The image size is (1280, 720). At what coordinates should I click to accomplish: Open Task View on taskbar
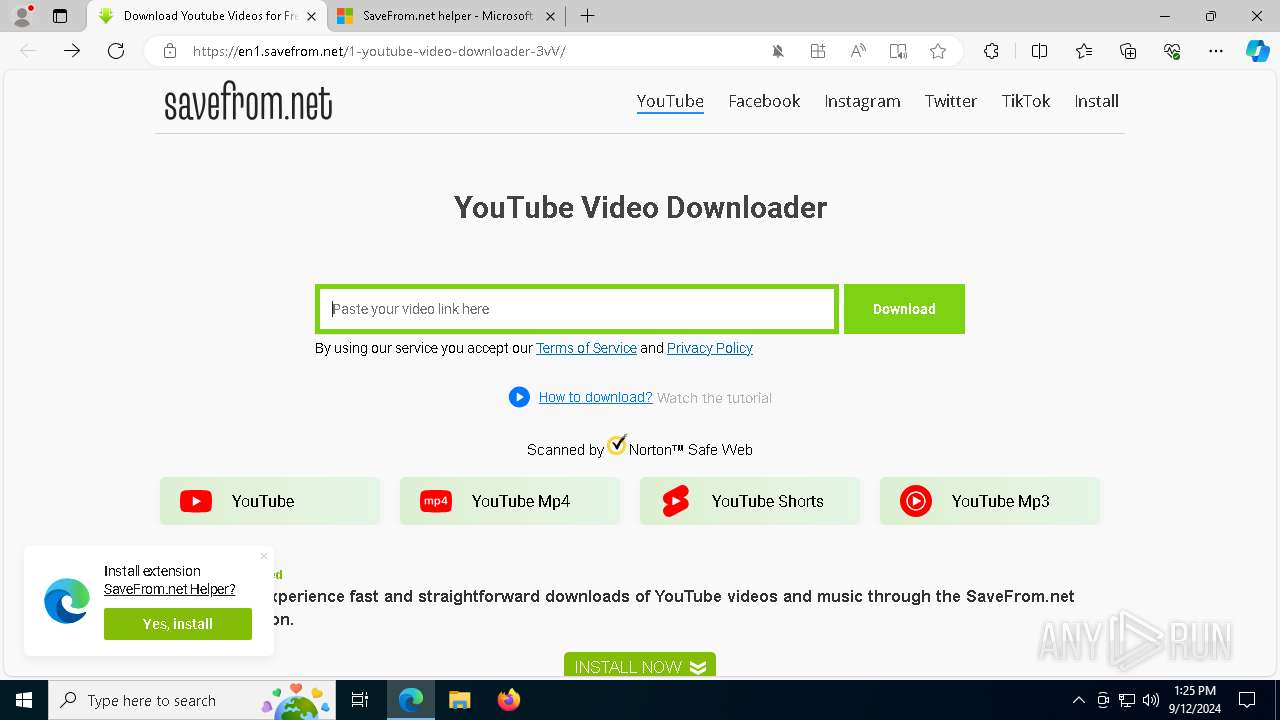[360, 700]
